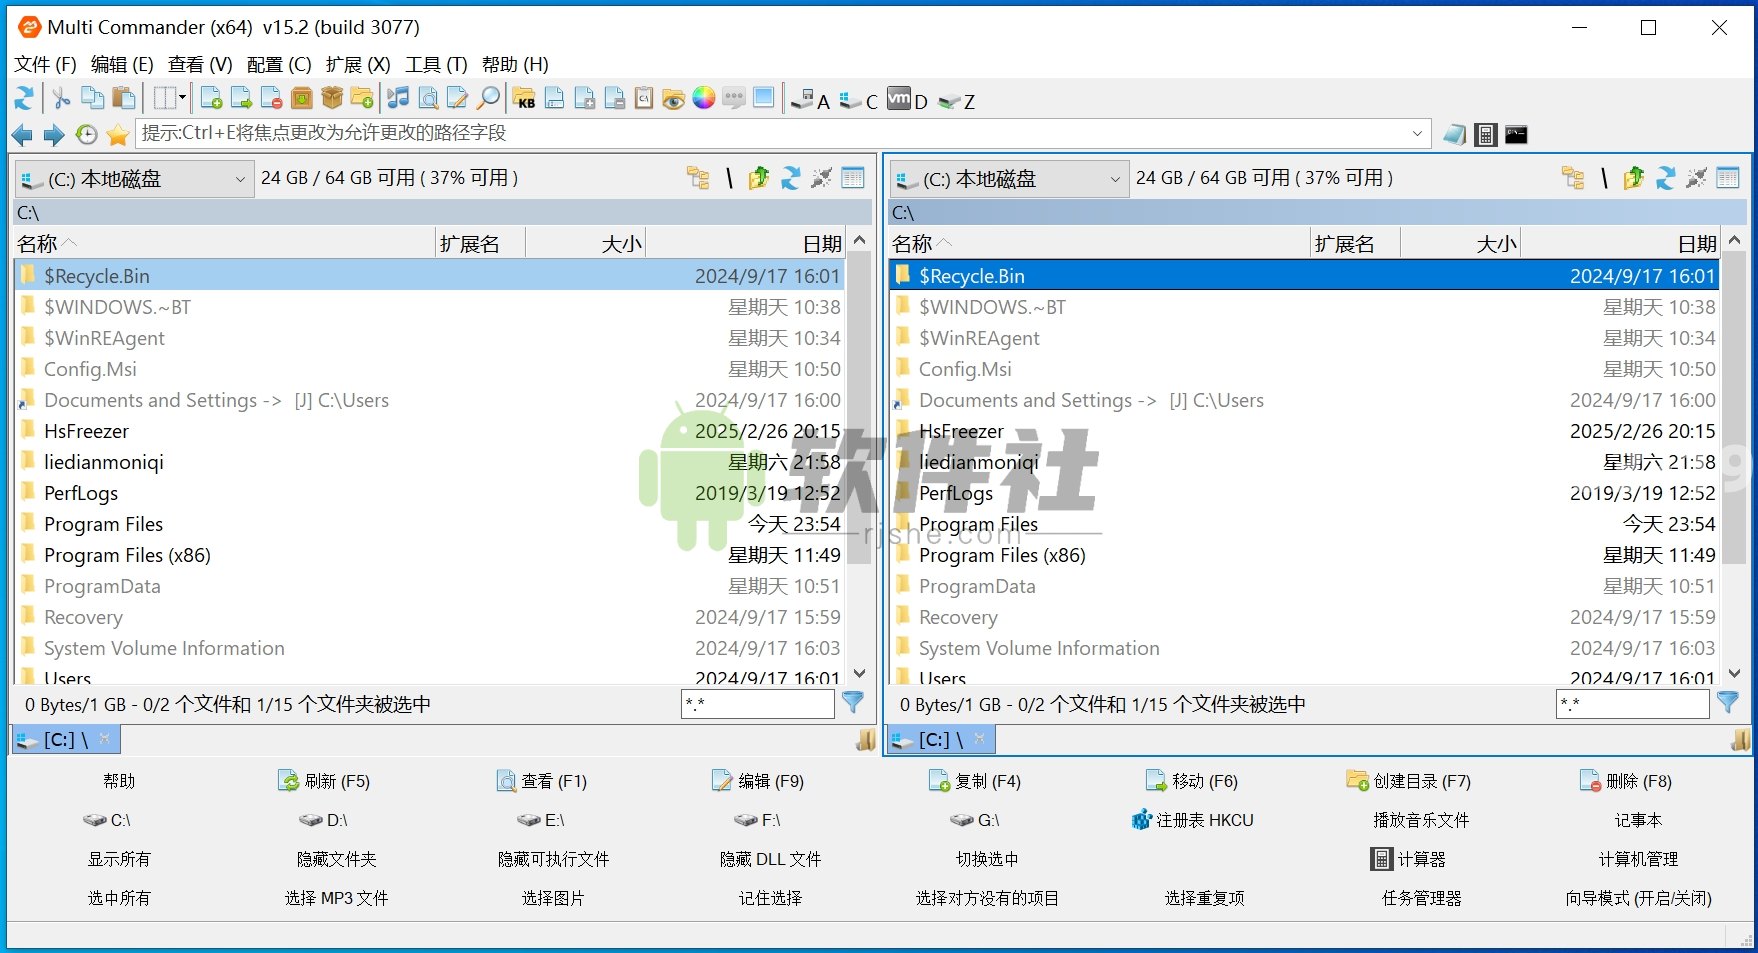The width and height of the screenshot is (1758, 953).
Task: Toggle 隐藏可执行文件 to hide executables
Action: (551, 858)
